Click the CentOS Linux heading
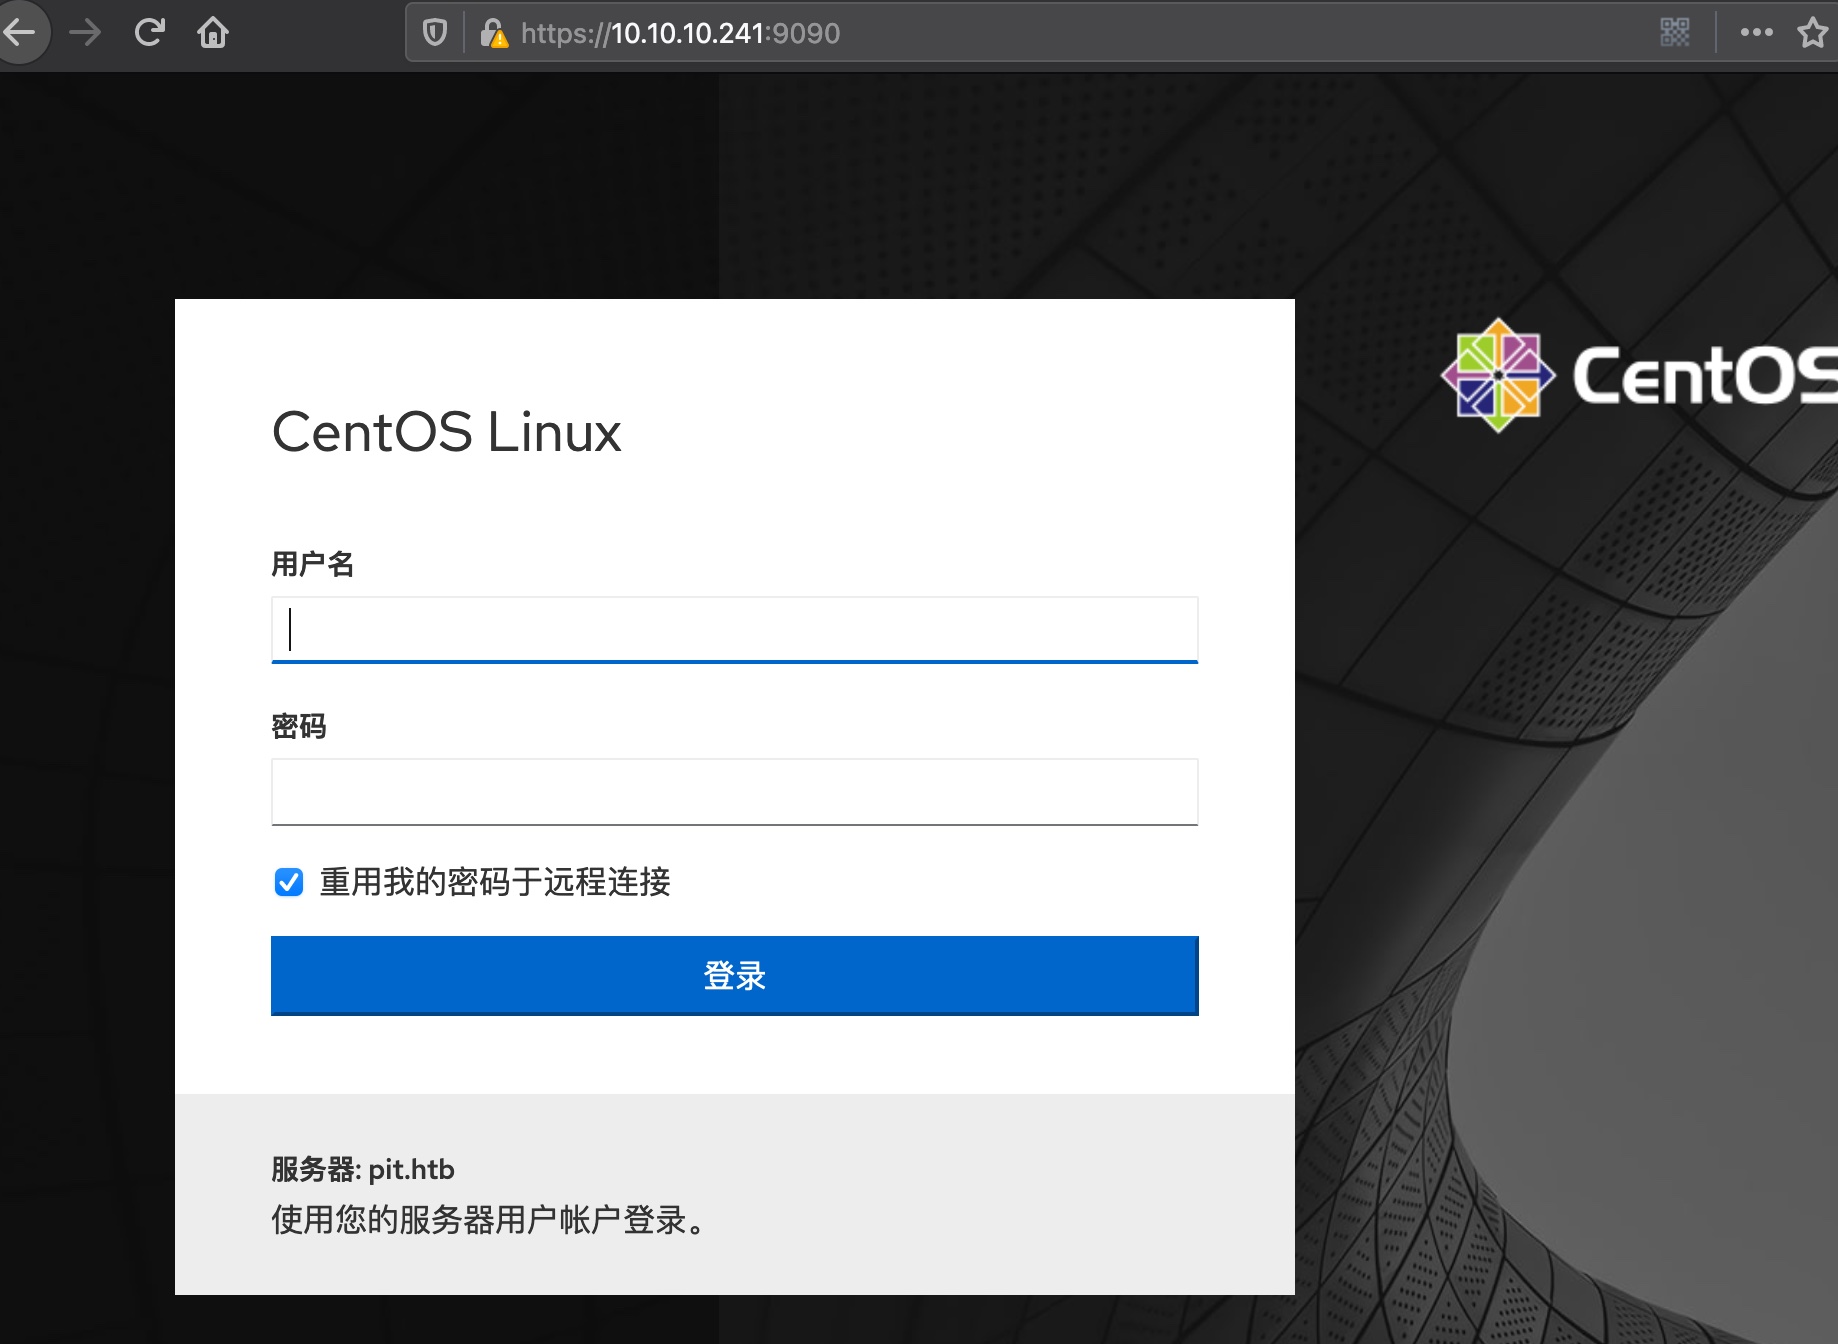The image size is (1838, 1344). pos(447,433)
